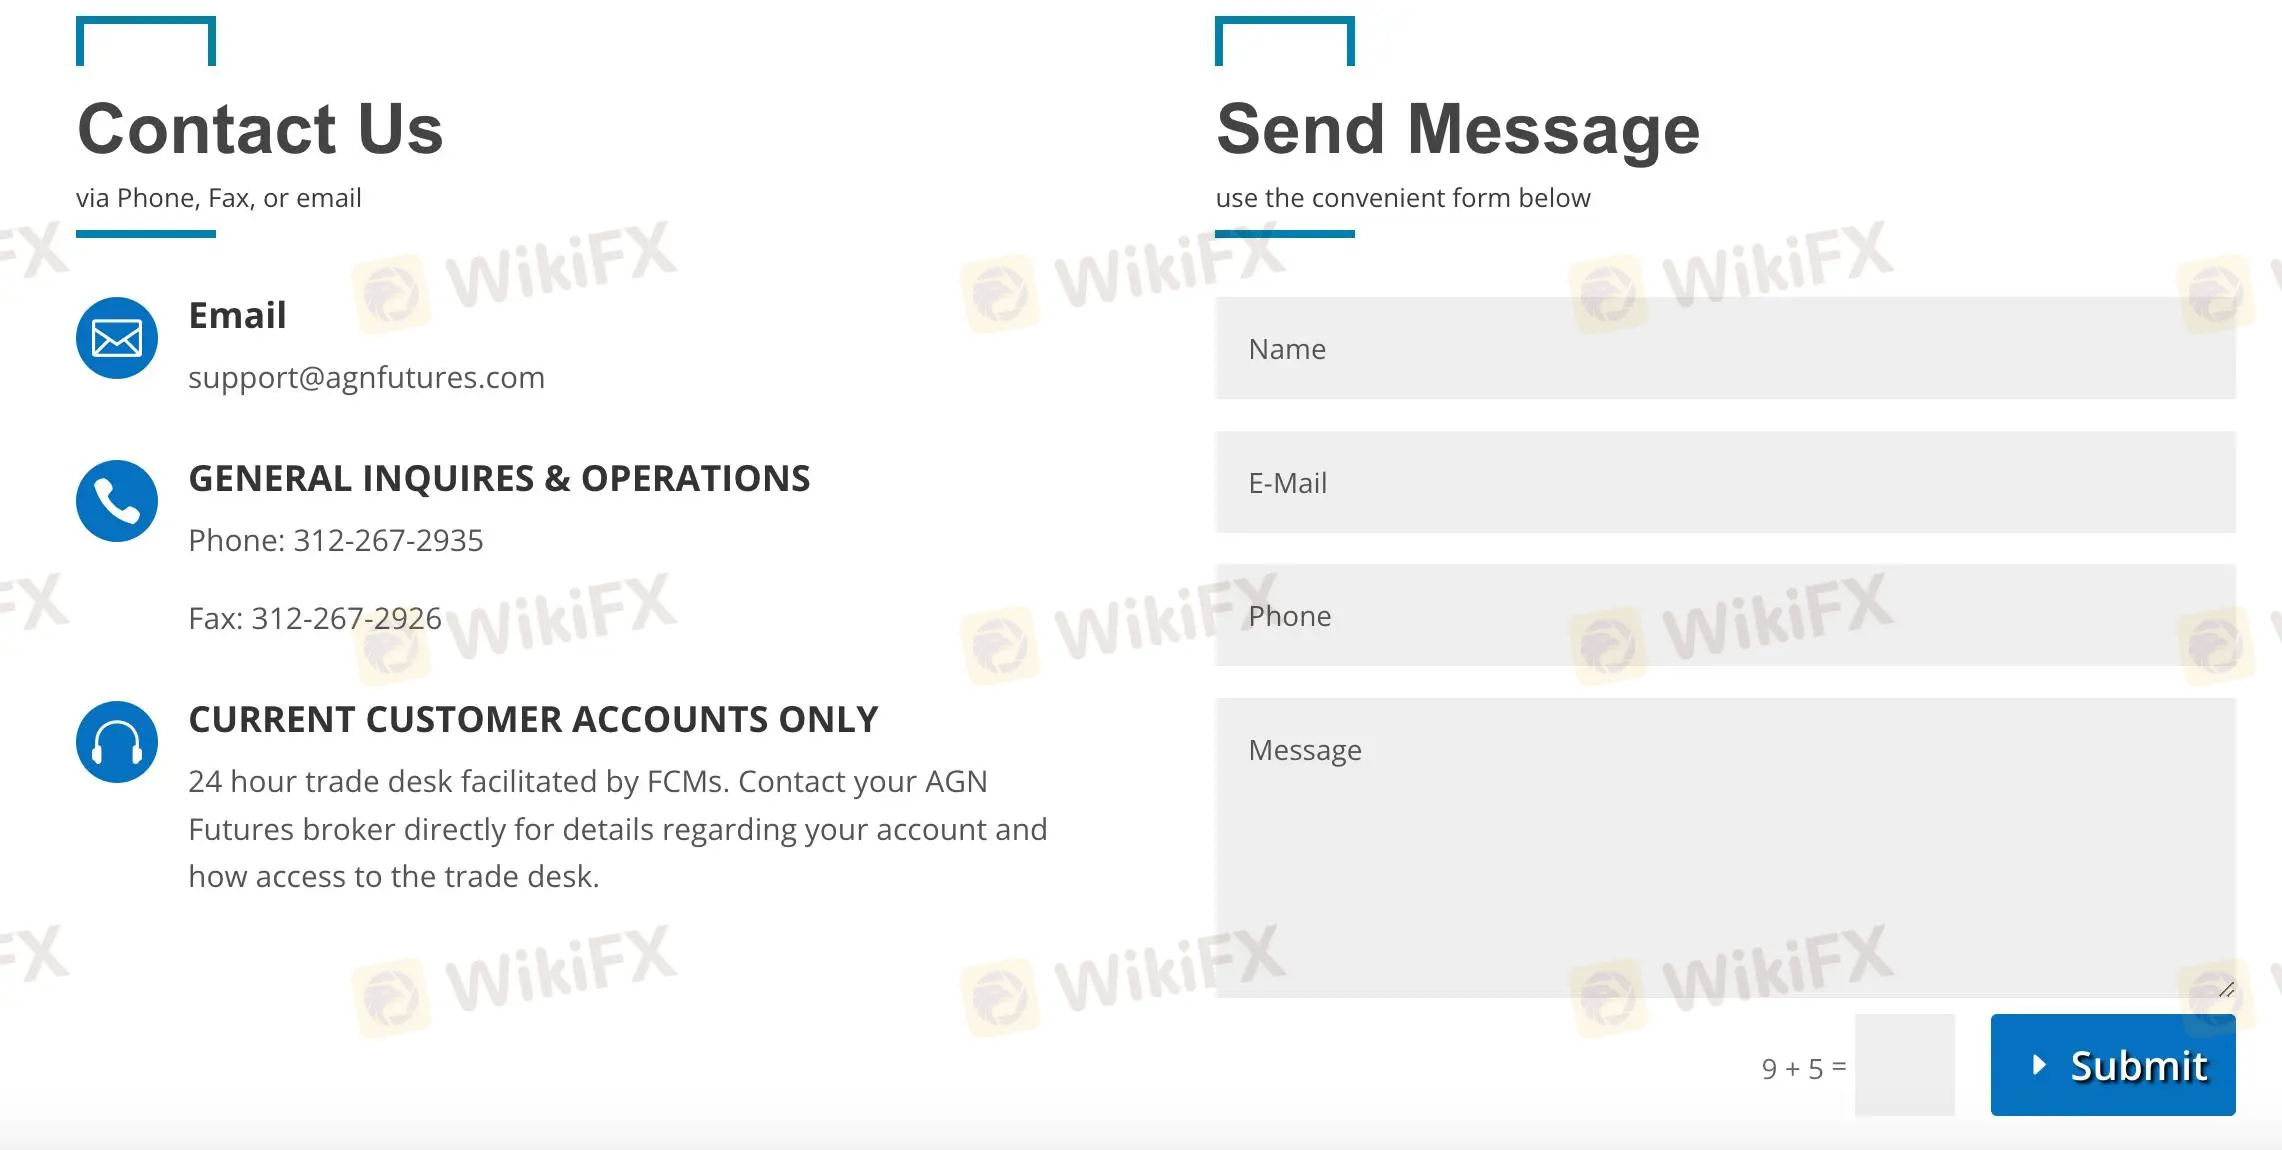Click the General Inquires & Operations heading

point(499,478)
